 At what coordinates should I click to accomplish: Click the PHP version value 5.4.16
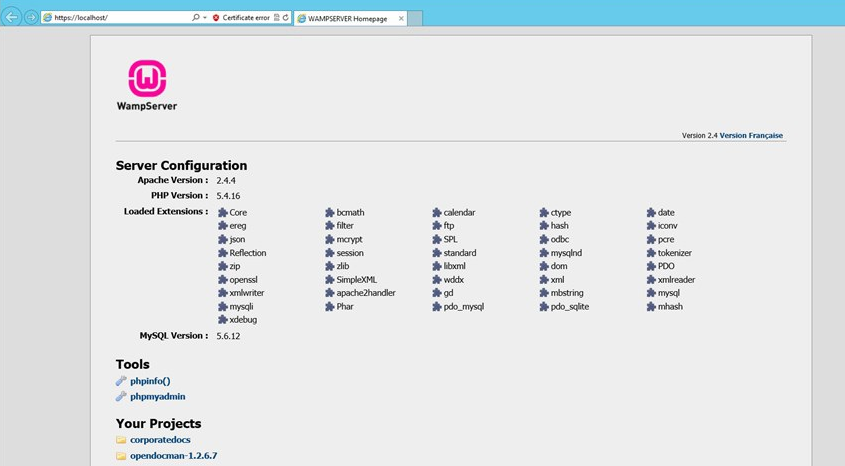click(228, 196)
